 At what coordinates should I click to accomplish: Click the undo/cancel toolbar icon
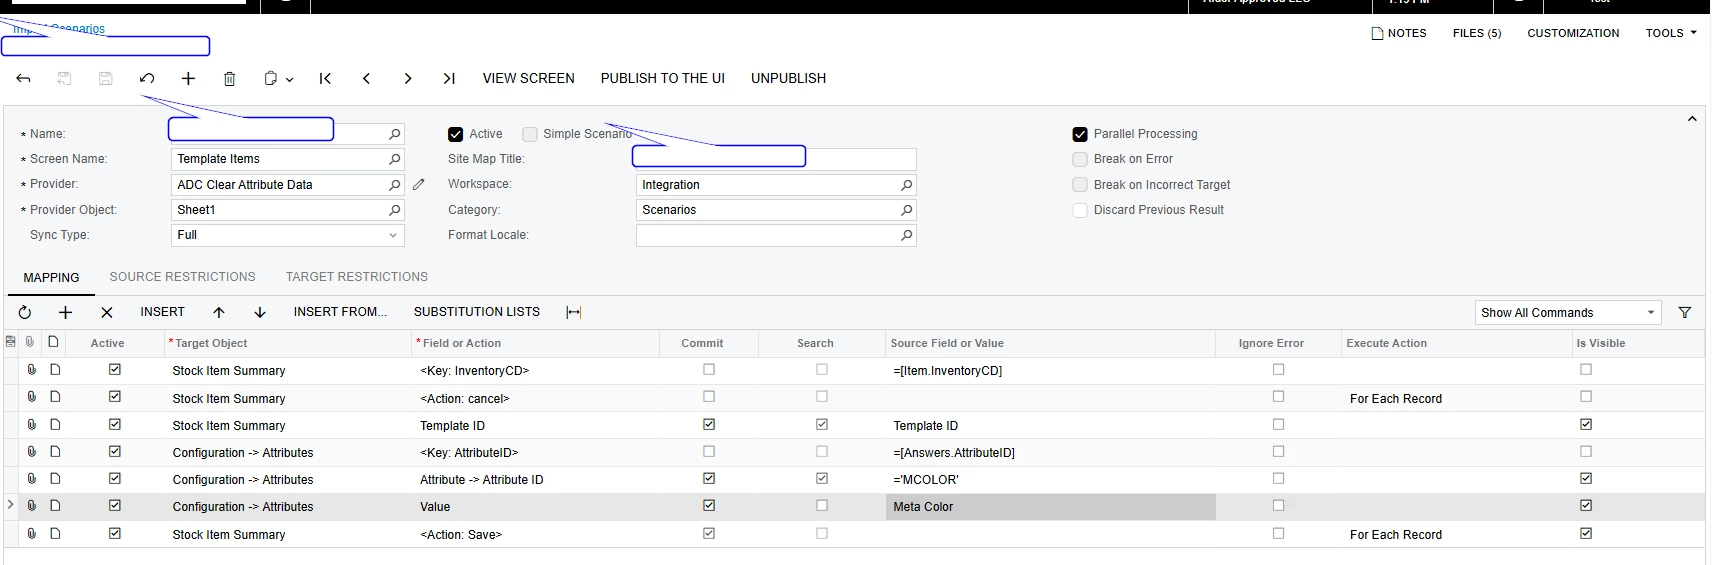click(147, 78)
